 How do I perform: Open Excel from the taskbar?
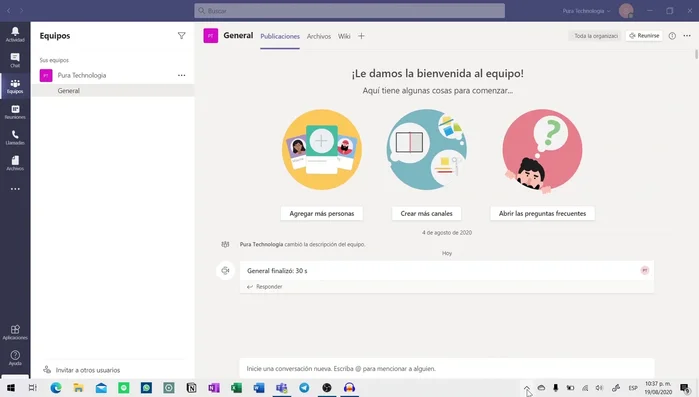click(x=237, y=388)
